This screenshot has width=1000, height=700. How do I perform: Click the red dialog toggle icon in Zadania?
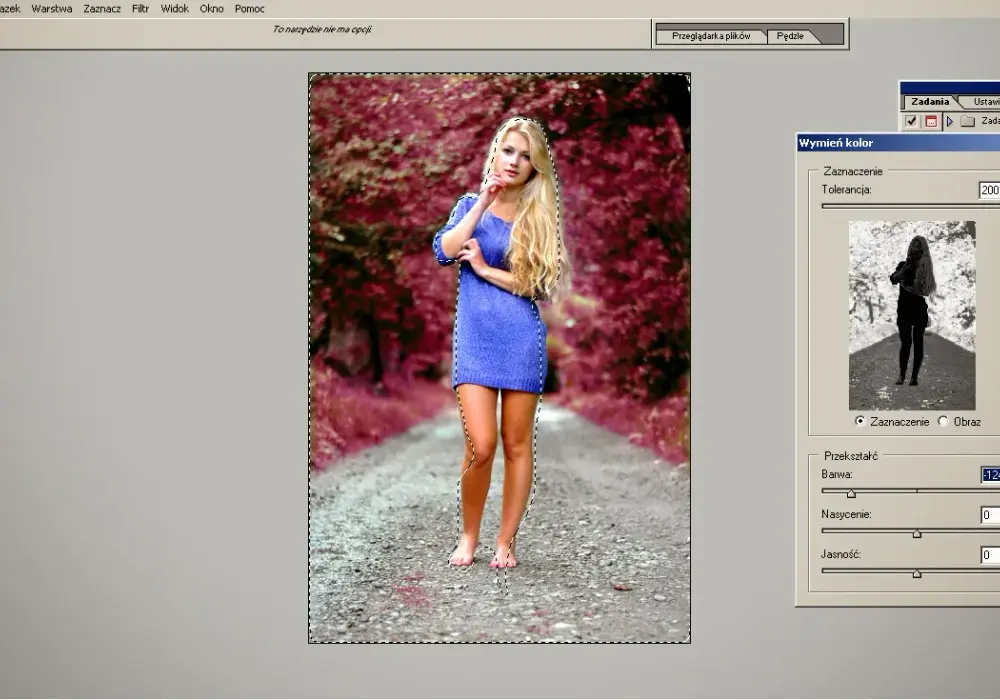[931, 121]
